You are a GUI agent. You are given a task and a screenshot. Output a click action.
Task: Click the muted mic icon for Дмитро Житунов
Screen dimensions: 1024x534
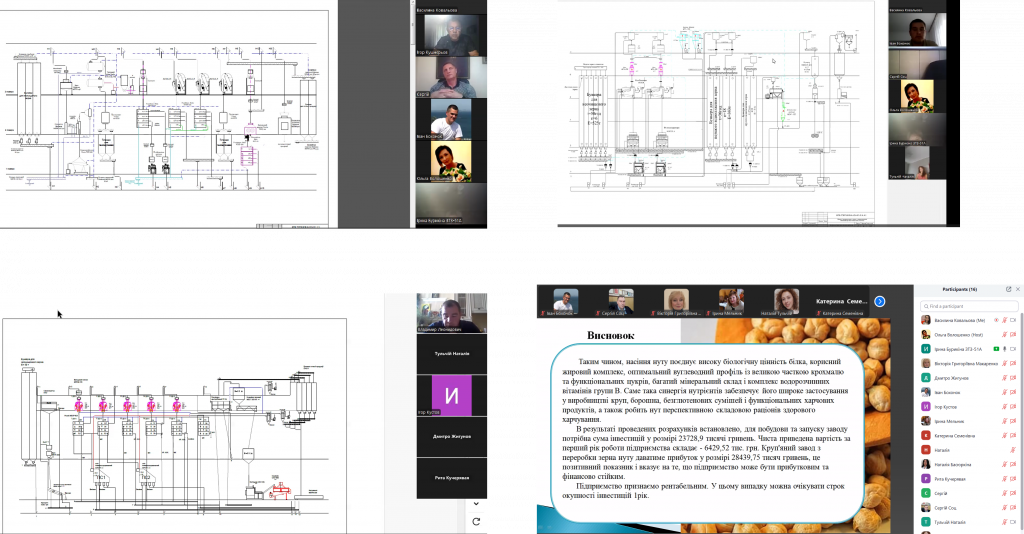pos(1004,378)
